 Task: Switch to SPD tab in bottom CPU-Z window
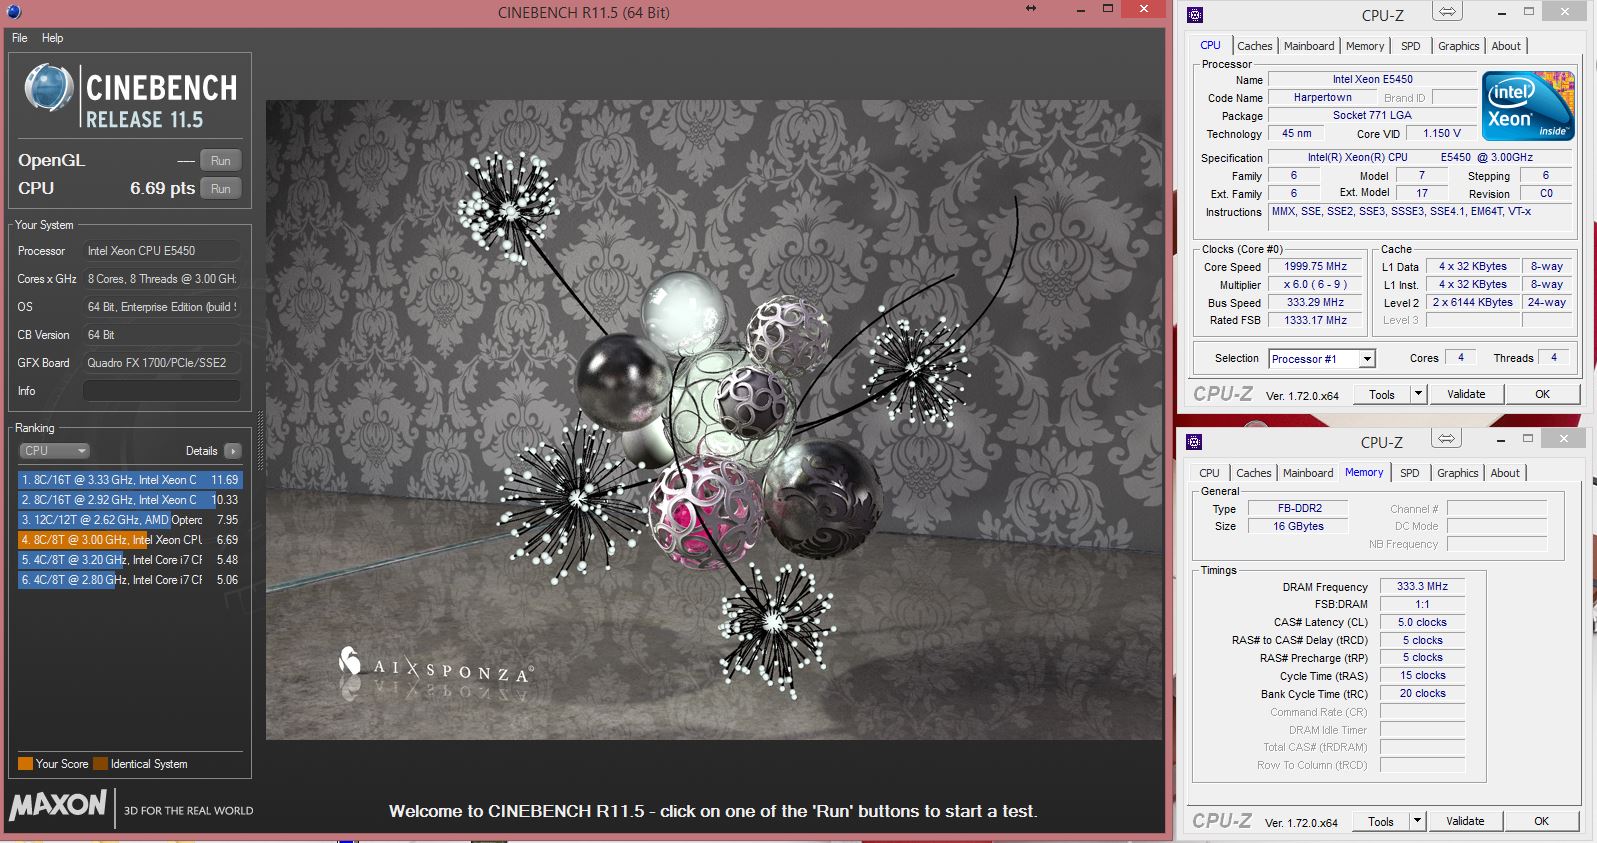[1409, 473]
